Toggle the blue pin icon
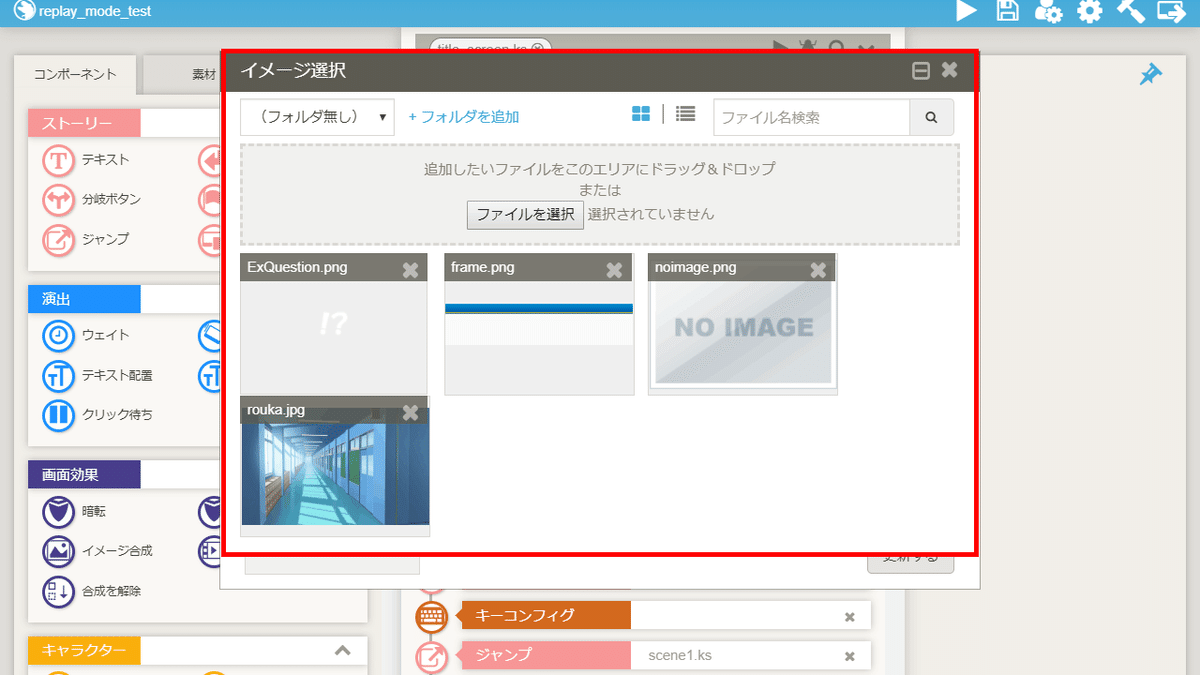The image size is (1200, 675). pyautogui.click(x=1151, y=75)
